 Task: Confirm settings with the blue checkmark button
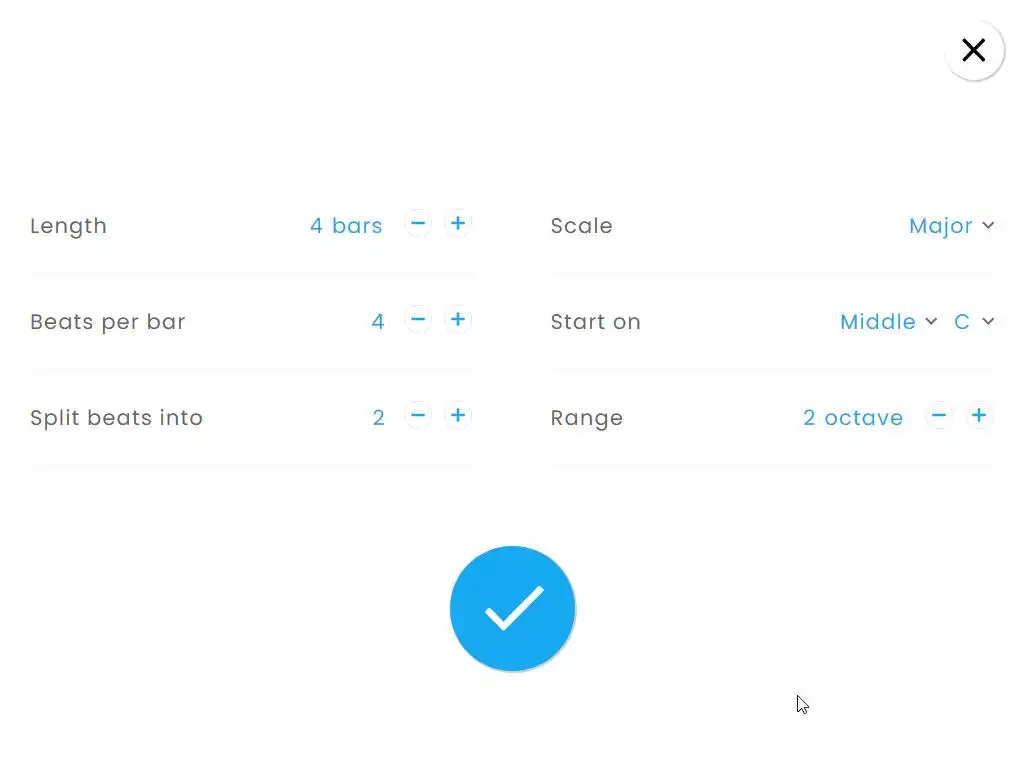(513, 609)
